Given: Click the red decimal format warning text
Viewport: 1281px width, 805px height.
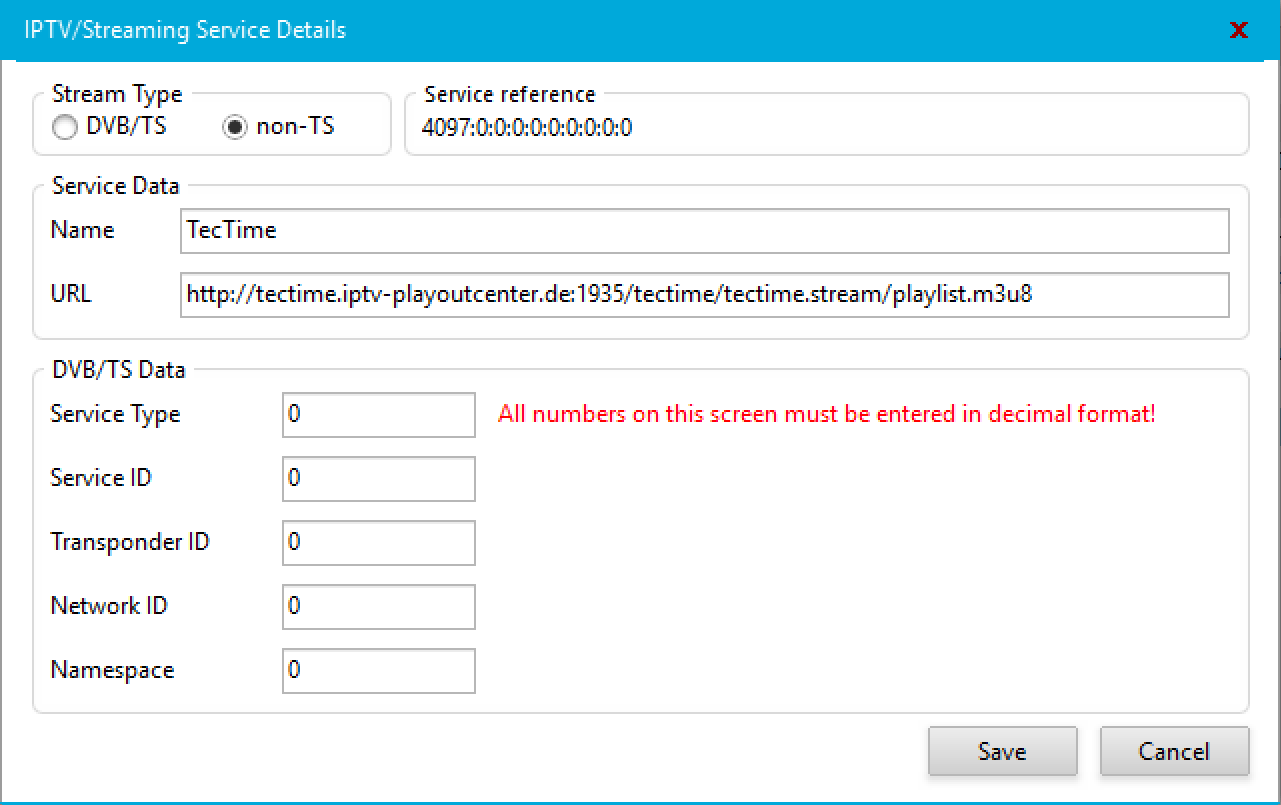Looking at the screenshot, I should (827, 414).
